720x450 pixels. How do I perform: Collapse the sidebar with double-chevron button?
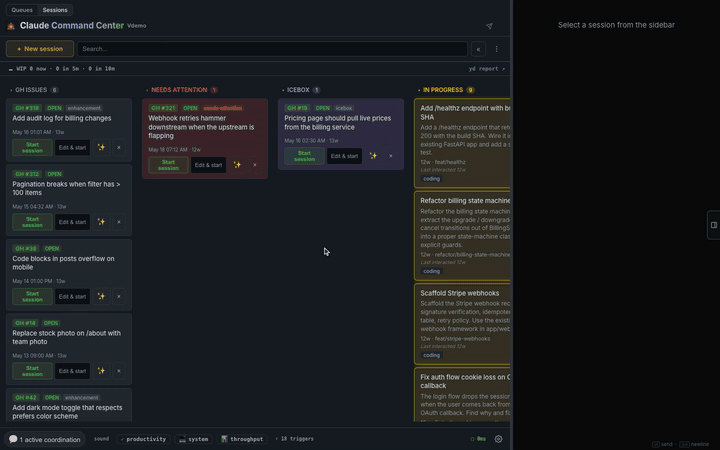click(x=478, y=49)
